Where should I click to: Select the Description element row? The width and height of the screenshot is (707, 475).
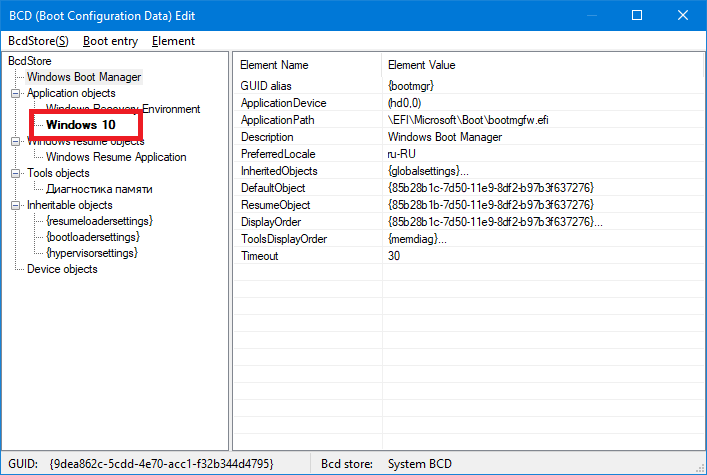coord(469,137)
